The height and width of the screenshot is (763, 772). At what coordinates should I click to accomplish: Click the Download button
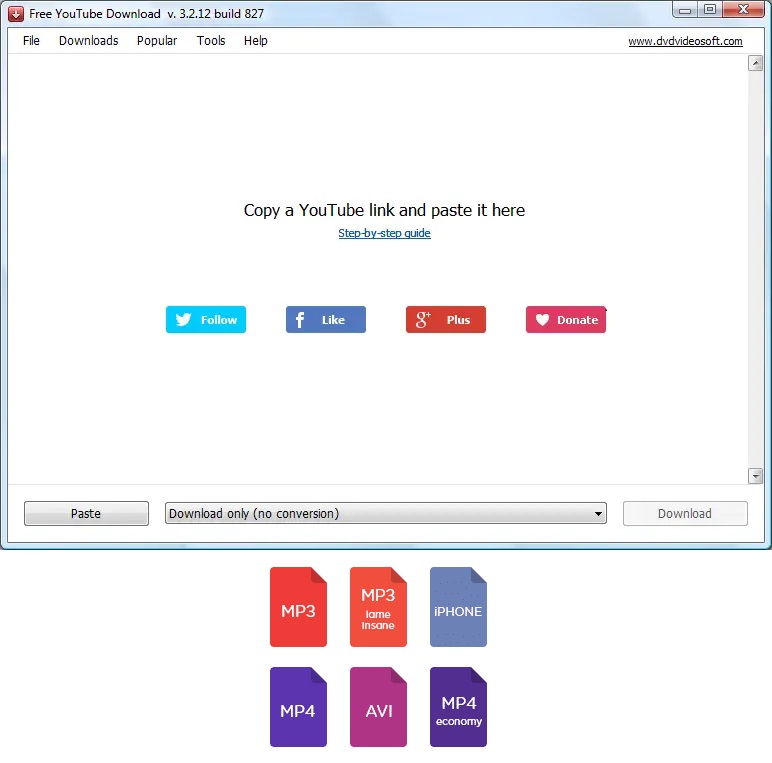(x=685, y=513)
